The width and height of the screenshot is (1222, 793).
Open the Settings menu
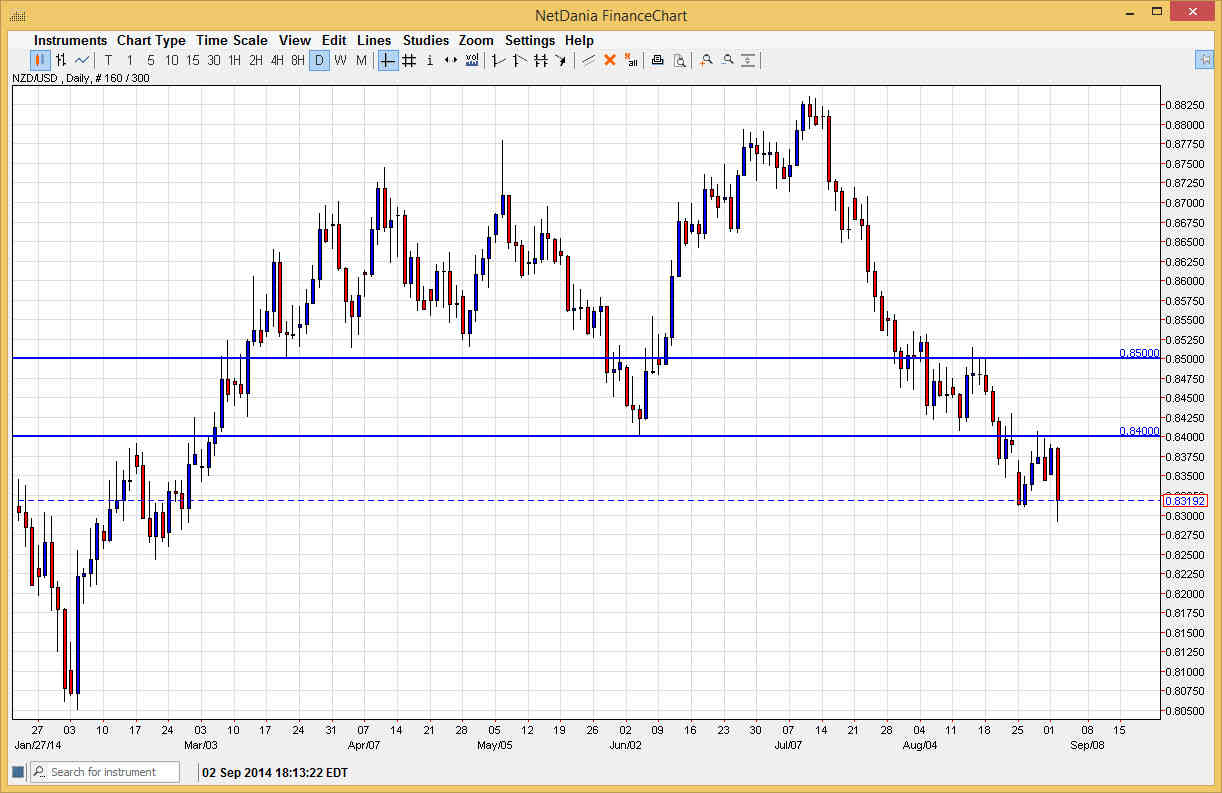pos(529,40)
